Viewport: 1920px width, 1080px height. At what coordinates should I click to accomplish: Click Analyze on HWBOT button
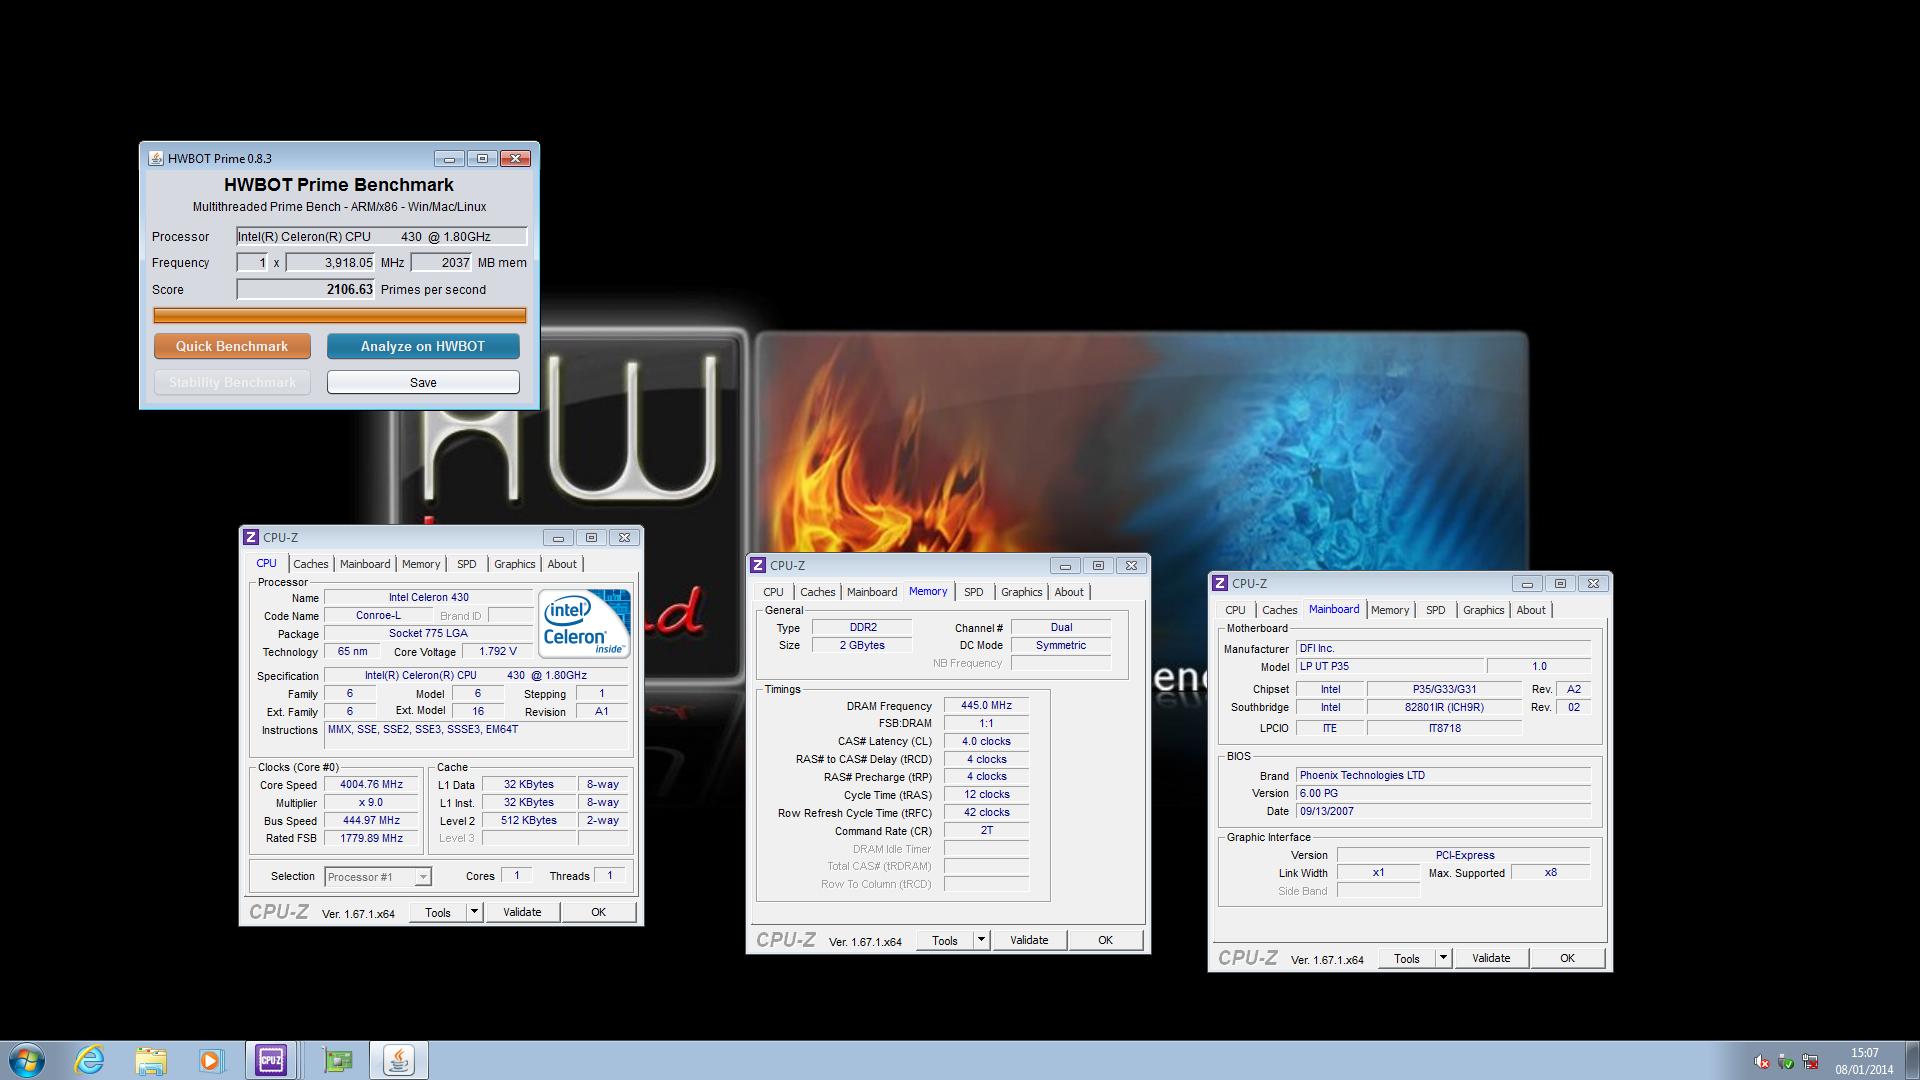click(423, 346)
